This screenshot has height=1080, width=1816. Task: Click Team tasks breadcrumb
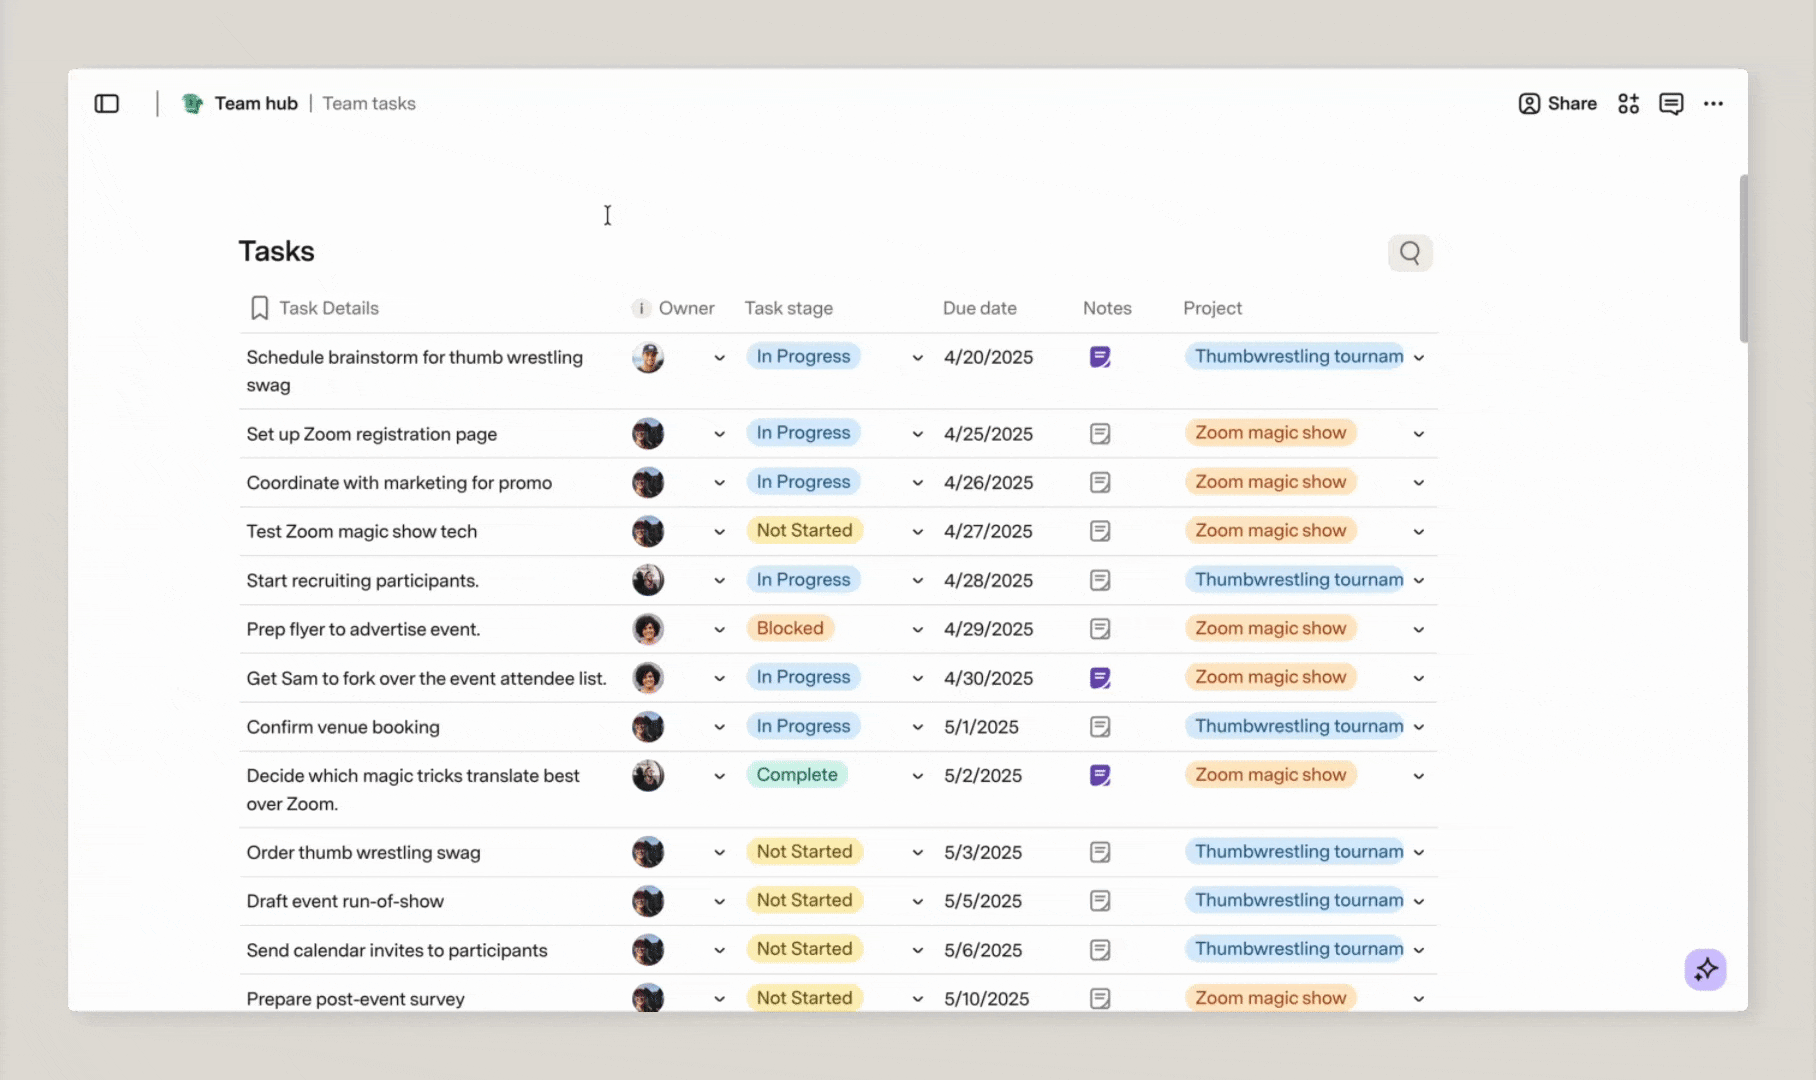tap(369, 104)
